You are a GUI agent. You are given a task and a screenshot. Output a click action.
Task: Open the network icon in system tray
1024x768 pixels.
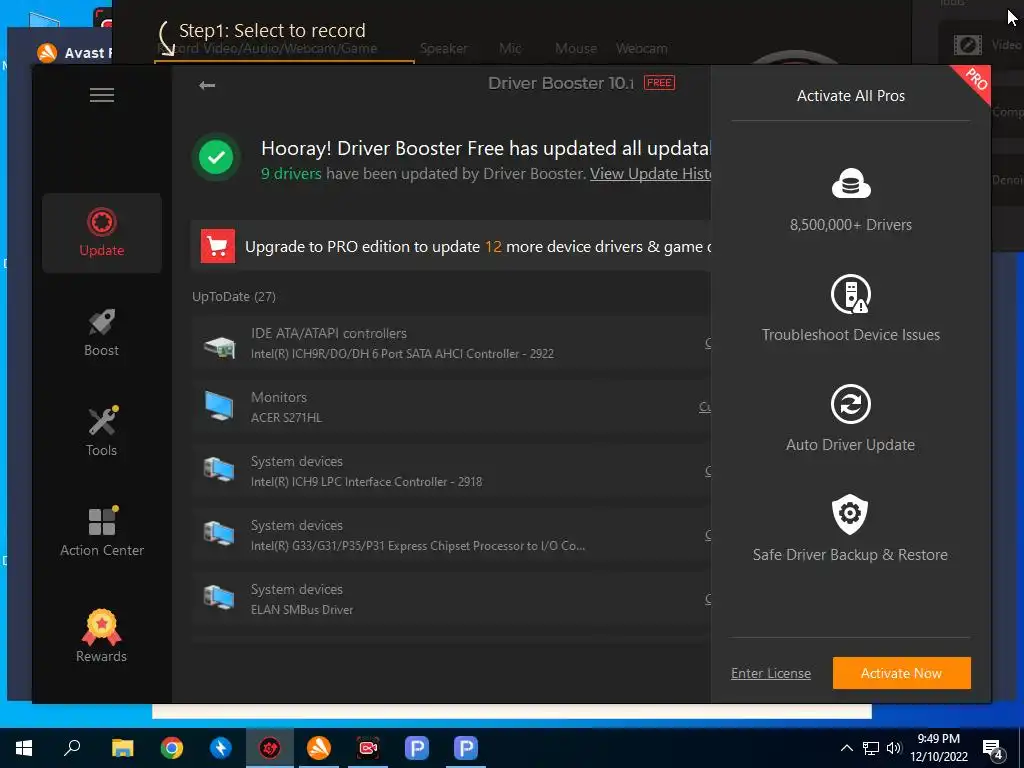pyautogui.click(x=871, y=748)
